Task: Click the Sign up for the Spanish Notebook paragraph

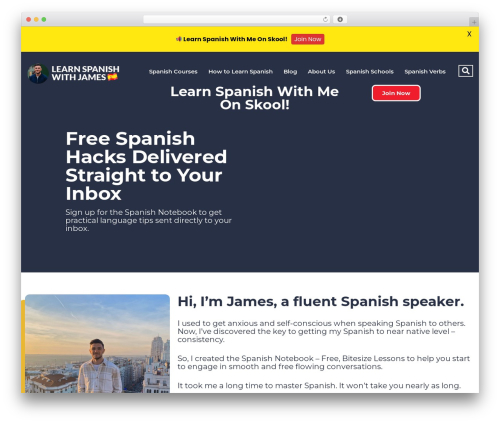Action: [148, 220]
